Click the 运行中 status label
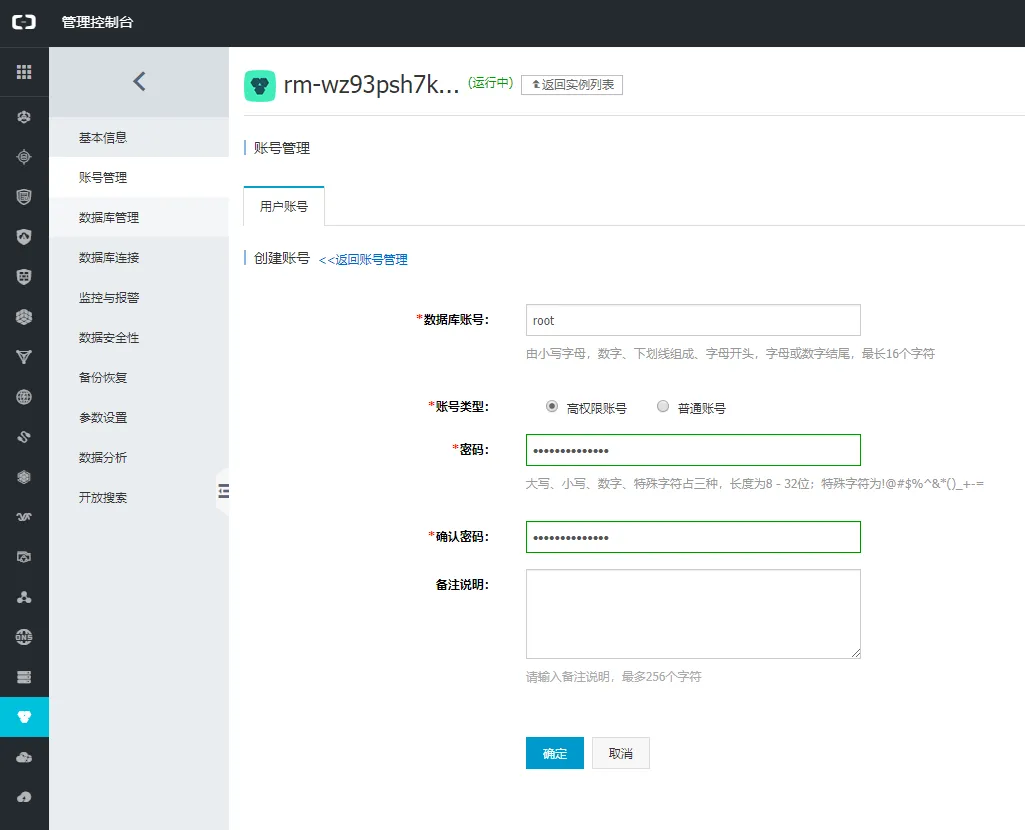 point(490,83)
